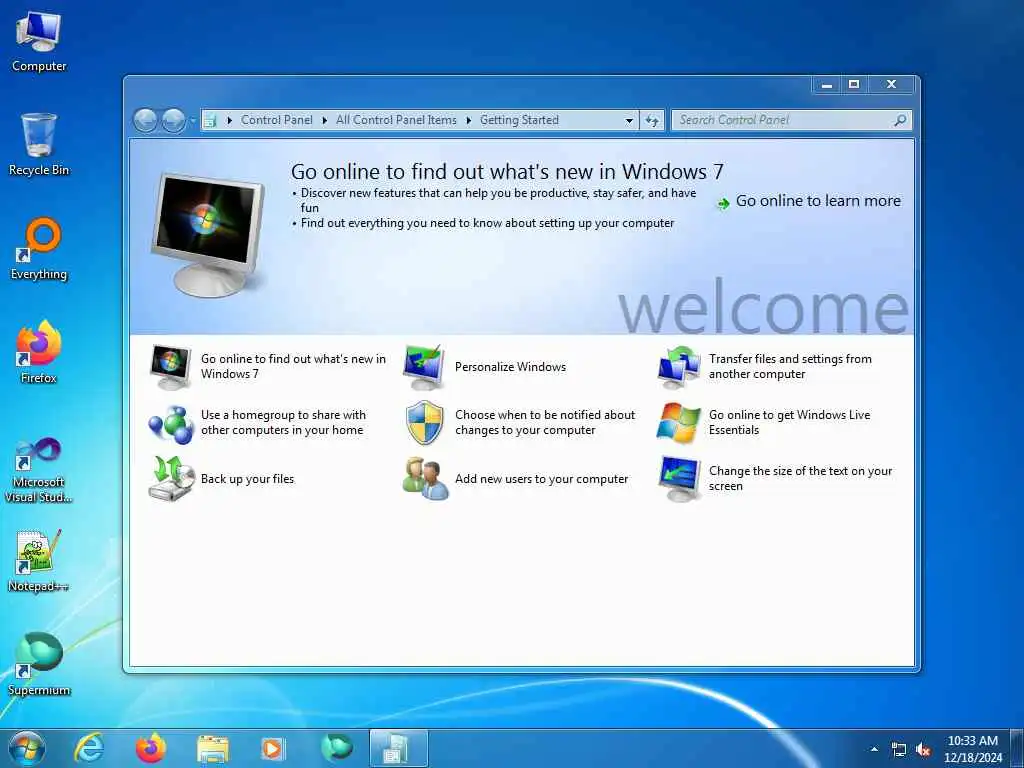Expand the arrow after Control Panel breadcrumb
The image size is (1024, 768).
click(325, 120)
